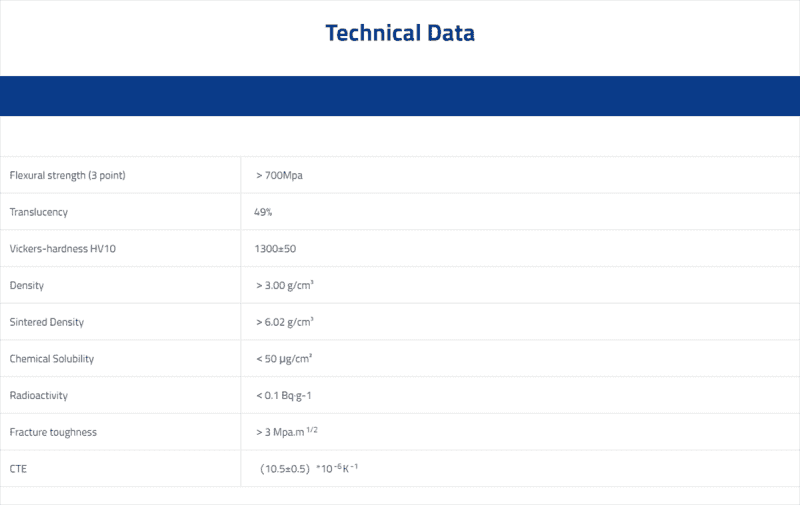The height and width of the screenshot is (505, 800).
Task: Click the < 0.1 Bq·g-1 value
Action: (284, 396)
